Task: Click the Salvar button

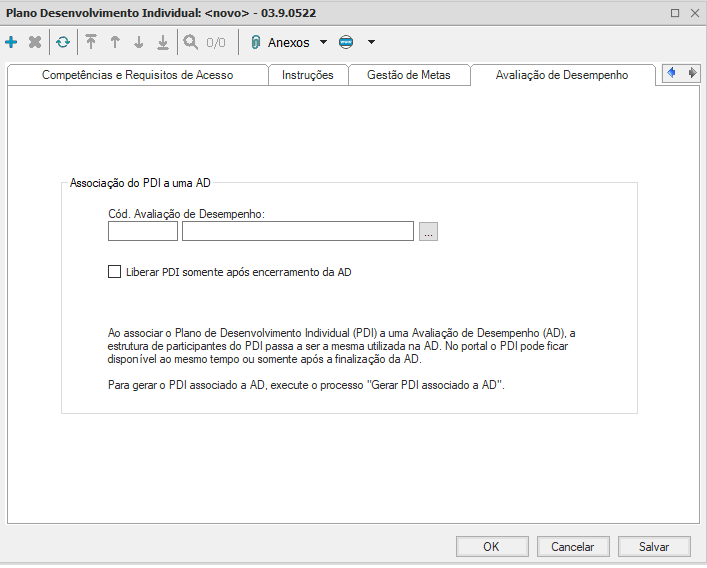Action: tap(654, 547)
